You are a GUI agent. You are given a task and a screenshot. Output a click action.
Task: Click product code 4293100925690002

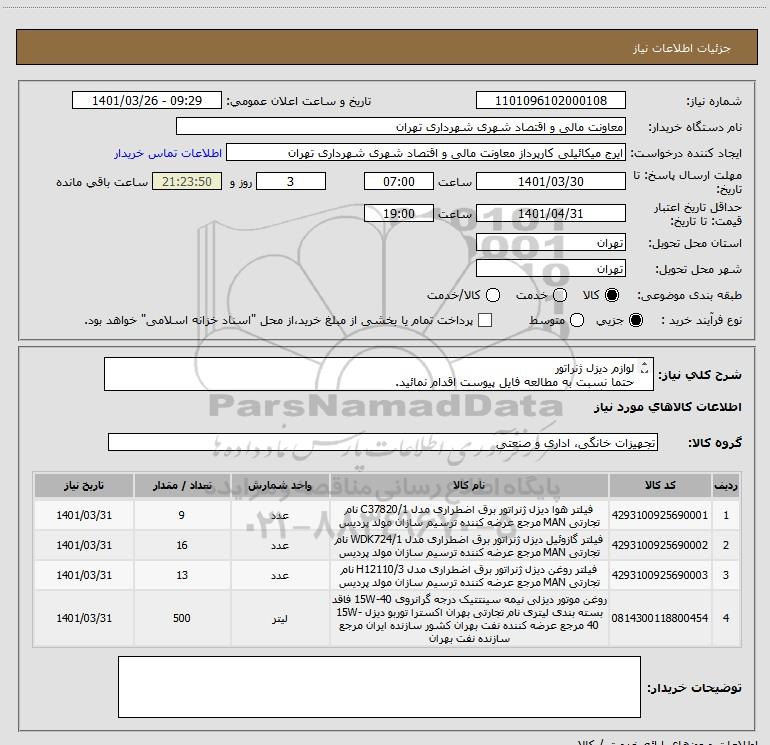(660, 545)
